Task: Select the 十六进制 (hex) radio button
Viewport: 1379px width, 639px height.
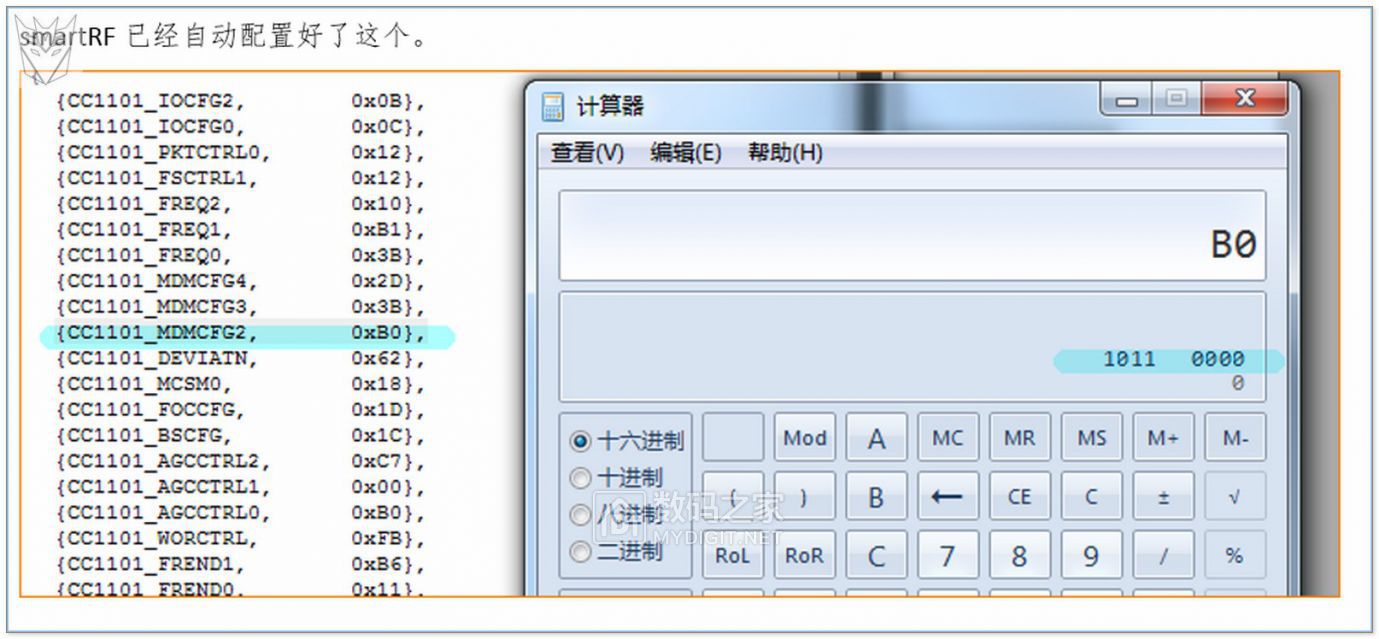Action: pyautogui.click(x=580, y=441)
